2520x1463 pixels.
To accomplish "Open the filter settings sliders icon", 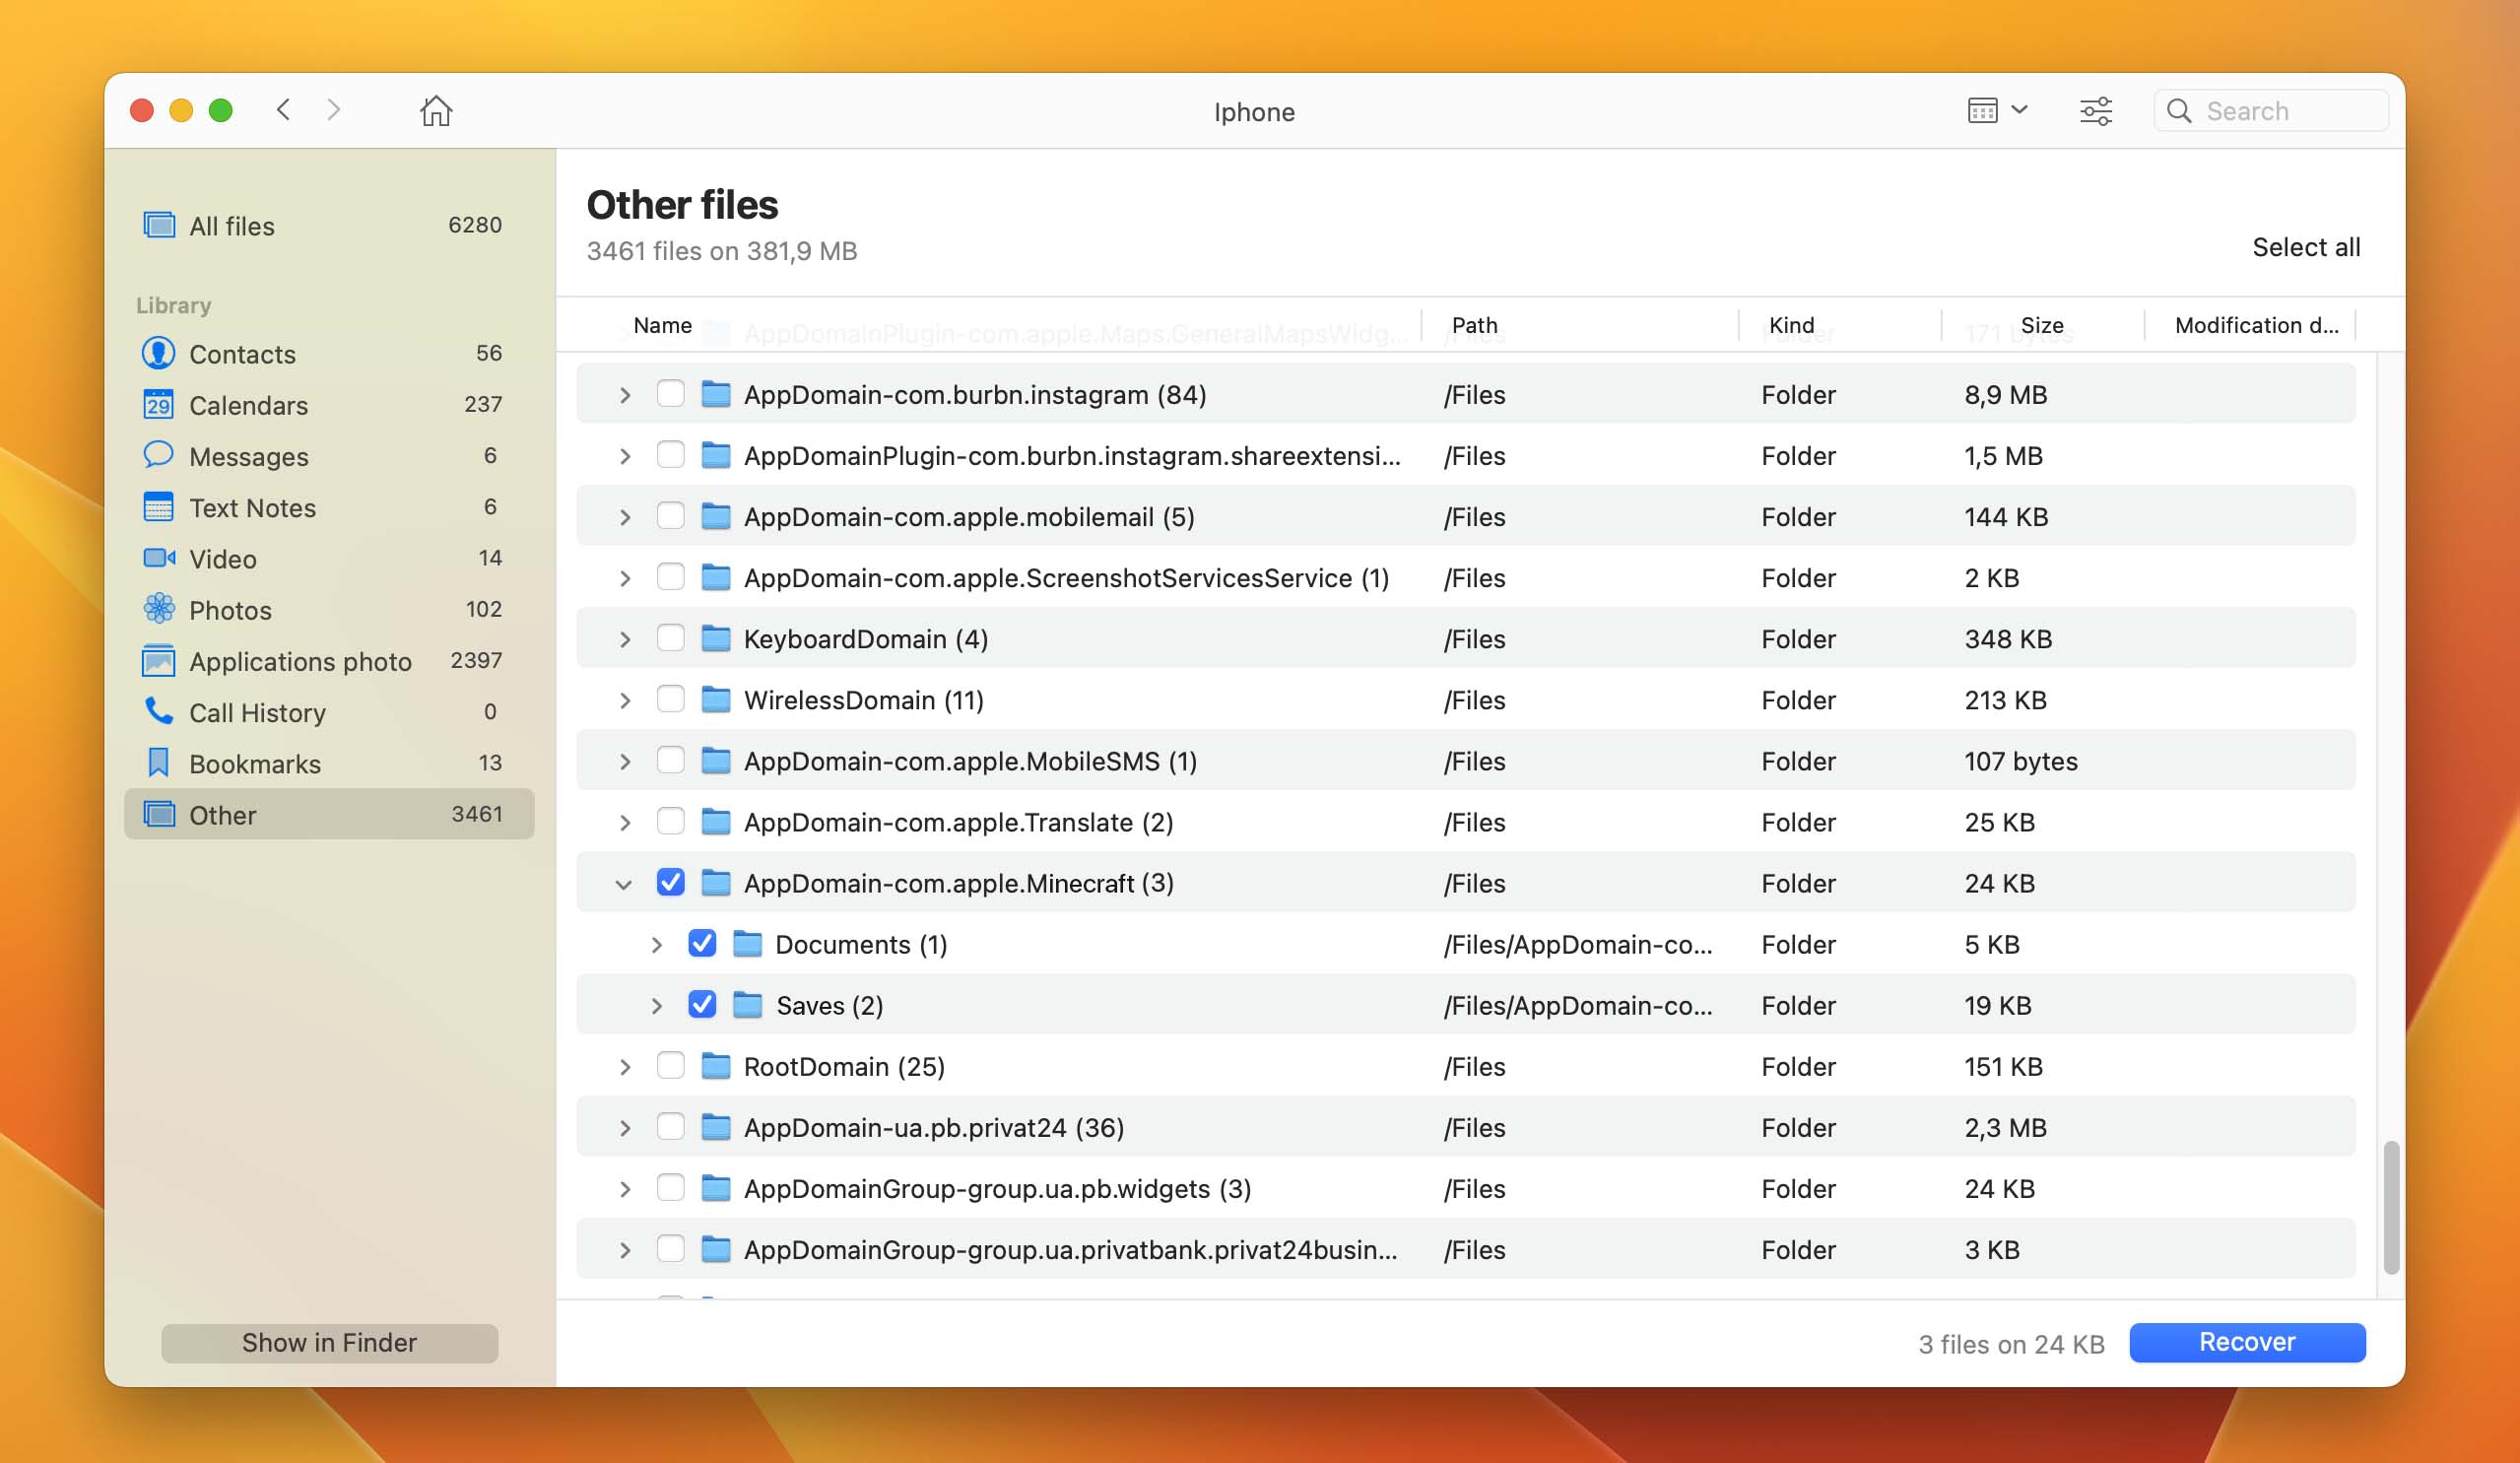I will [2095, 111].
